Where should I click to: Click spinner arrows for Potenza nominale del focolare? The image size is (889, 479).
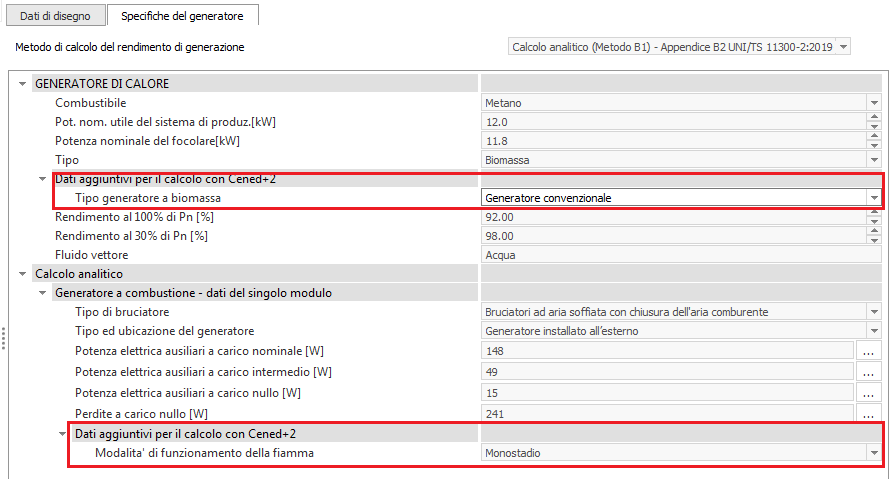(874, 141)
